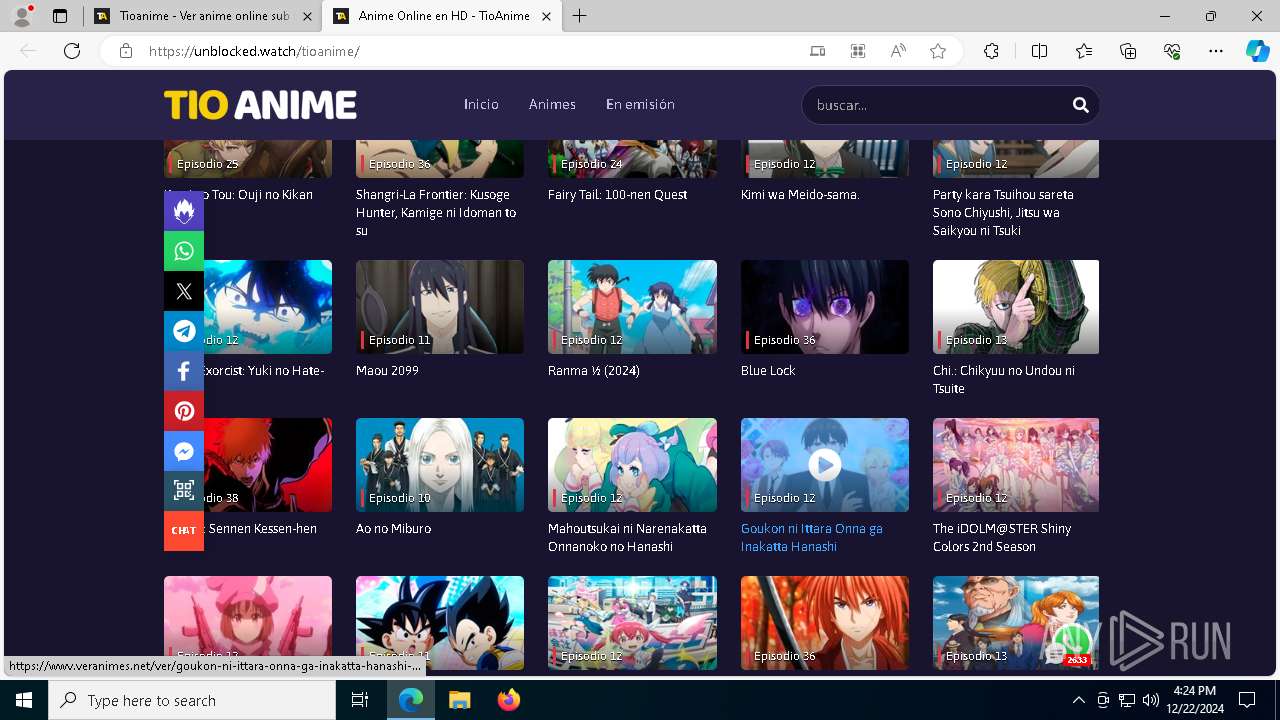Open Windows Start menu

24,700
